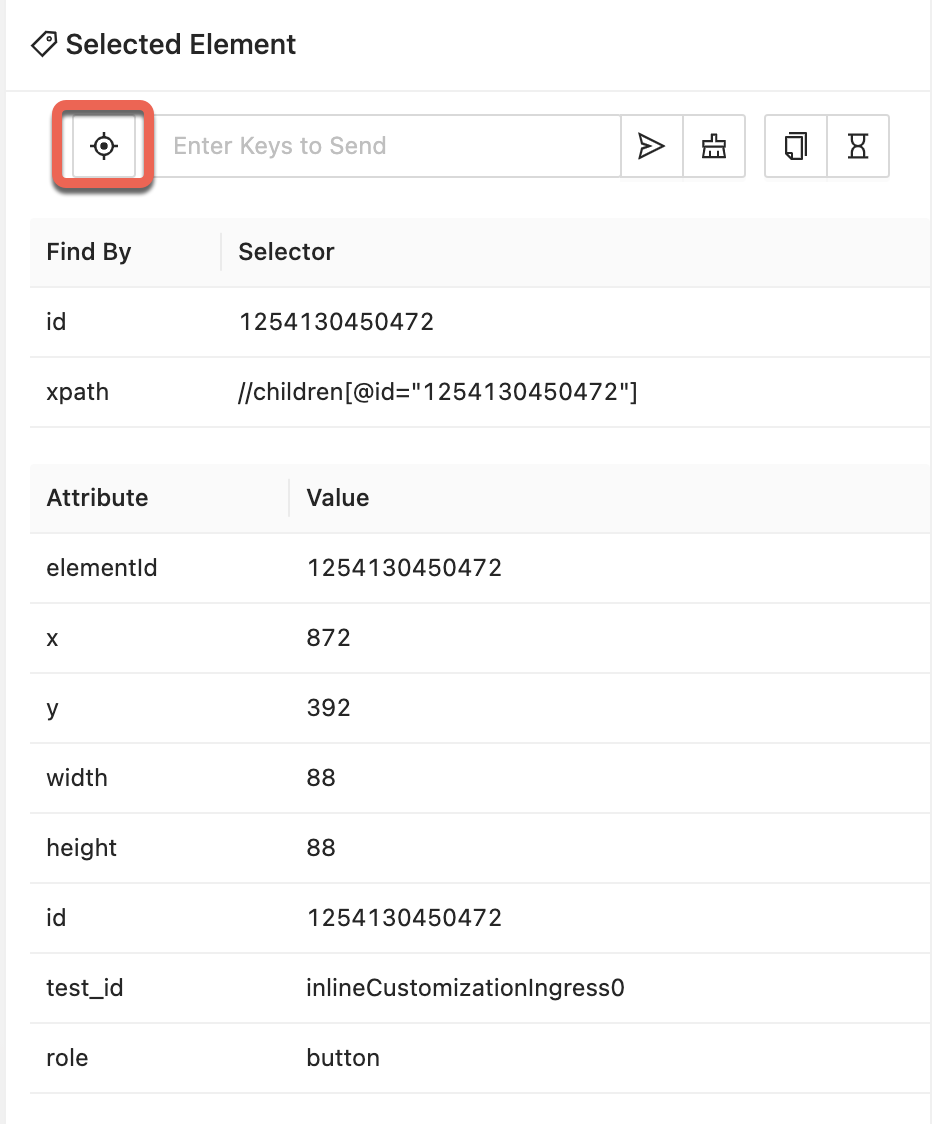Click the hourglass timing icon
The height and width of the screenshot is (1124, 932).
point(858,146)
